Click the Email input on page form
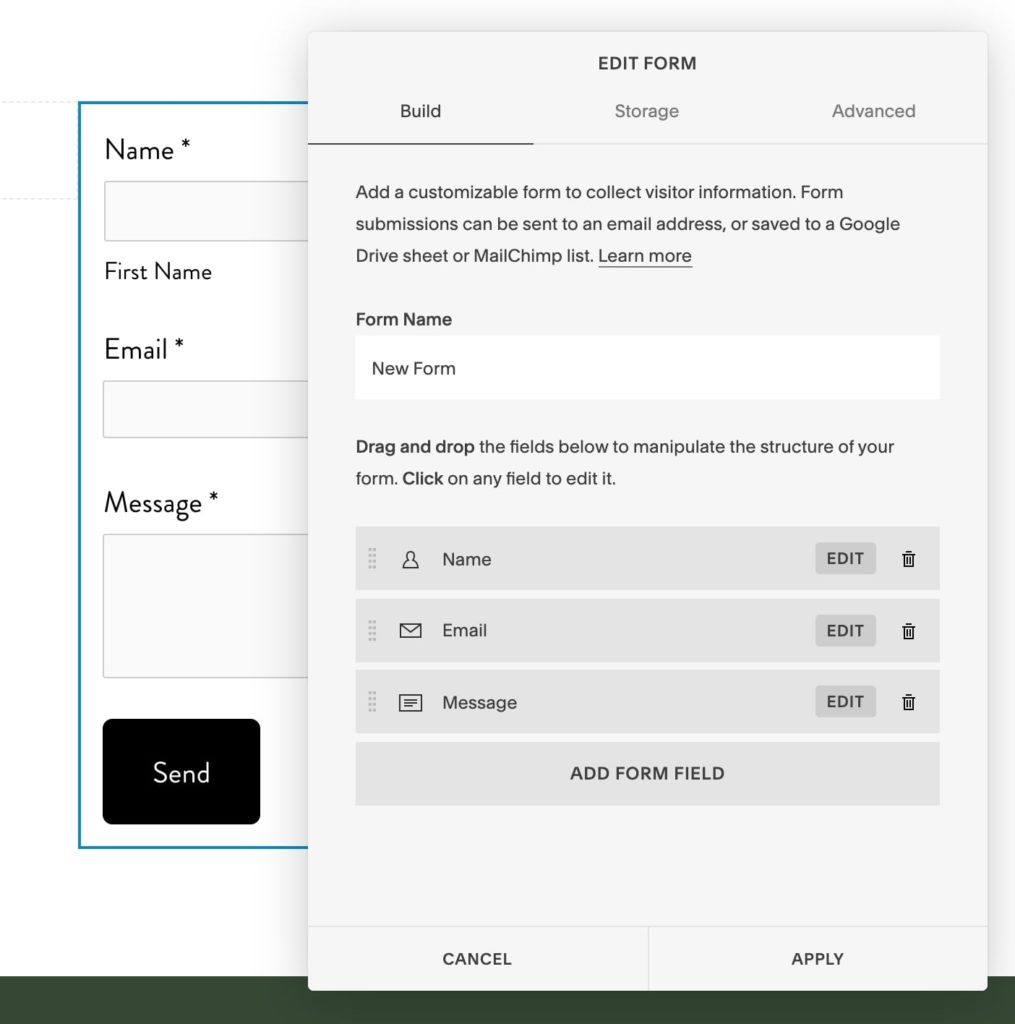1015x1024 pixels. (206, 409)
